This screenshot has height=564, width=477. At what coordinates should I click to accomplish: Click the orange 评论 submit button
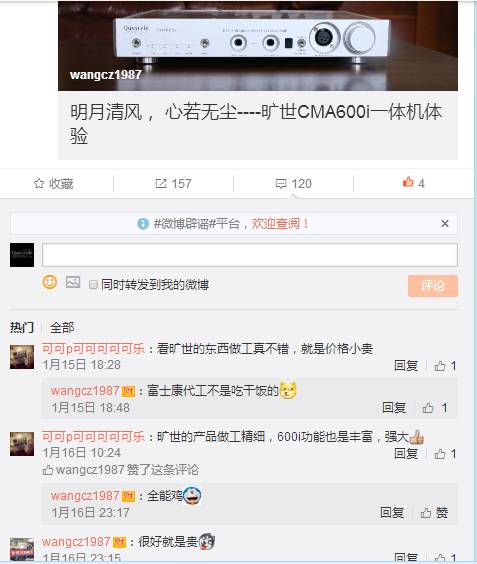click(433, 286)
